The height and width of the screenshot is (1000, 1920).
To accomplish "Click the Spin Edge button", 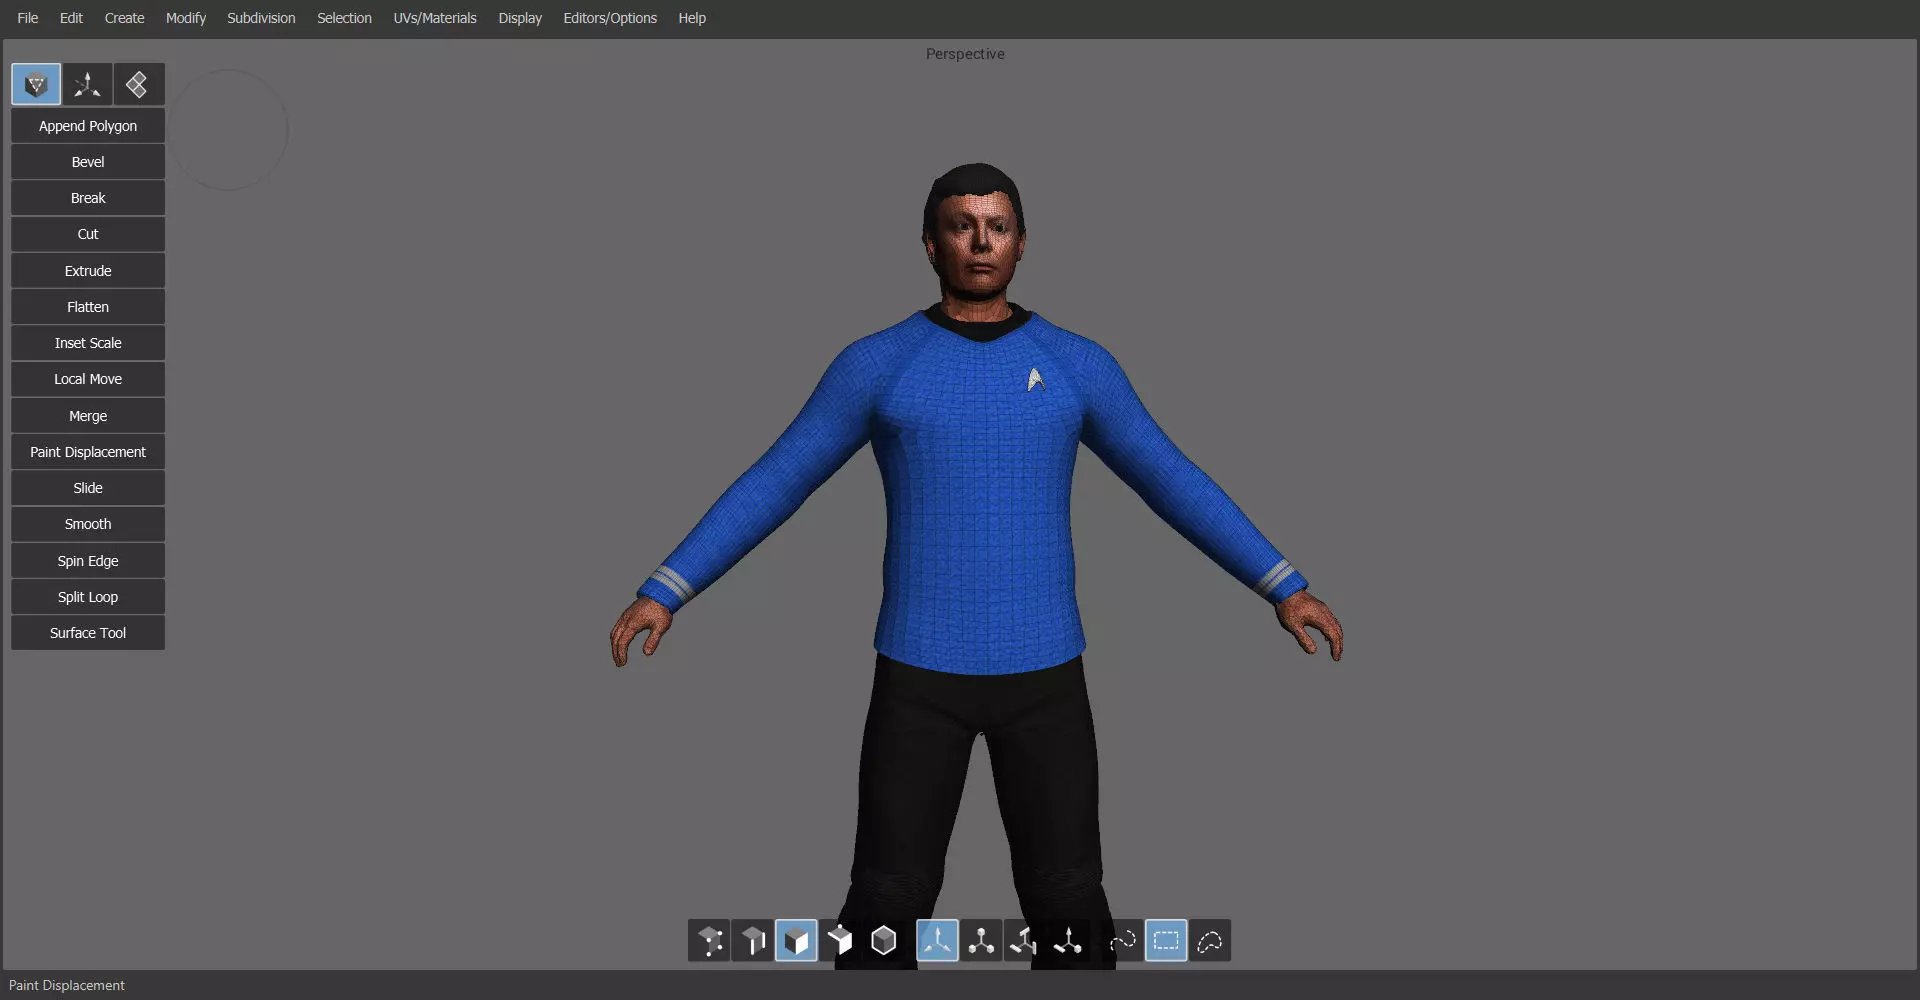I will (x=88, y=561).
